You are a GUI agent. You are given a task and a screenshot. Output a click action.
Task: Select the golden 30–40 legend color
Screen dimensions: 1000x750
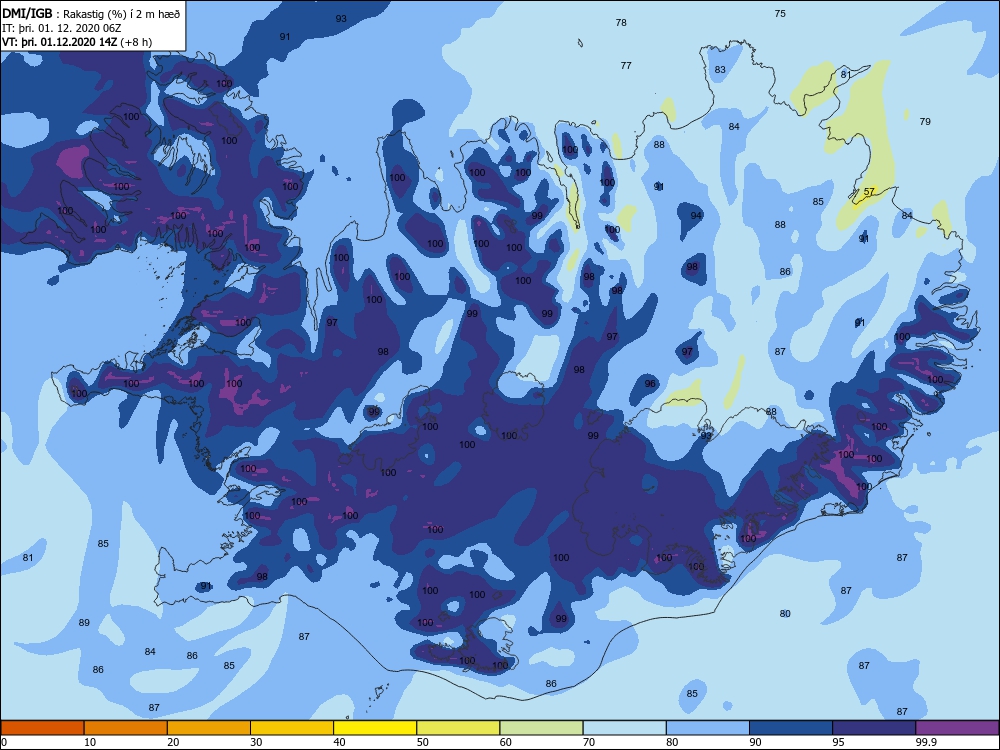(292, 728)
